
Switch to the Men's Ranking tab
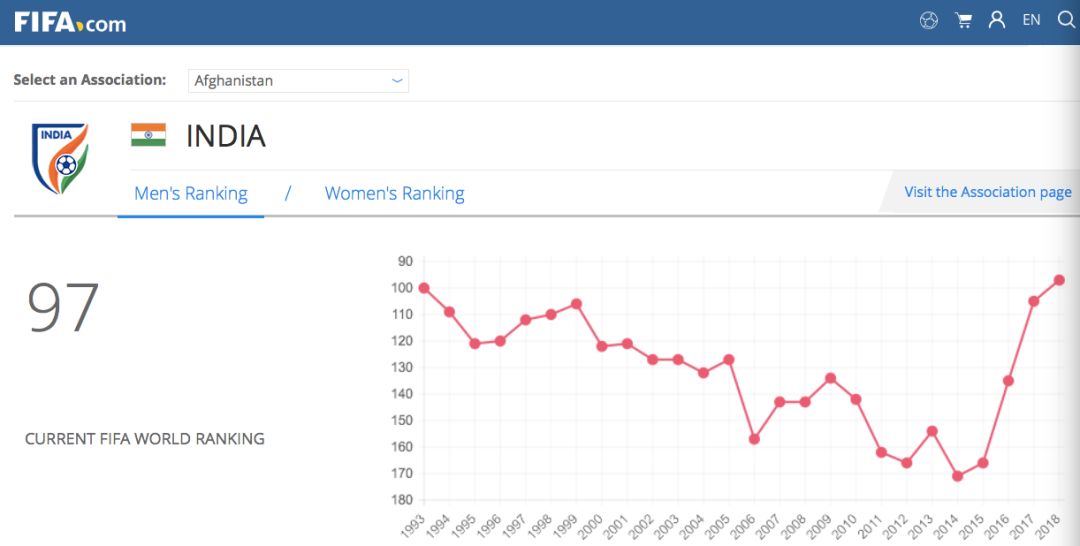click(x=191, y=194)
